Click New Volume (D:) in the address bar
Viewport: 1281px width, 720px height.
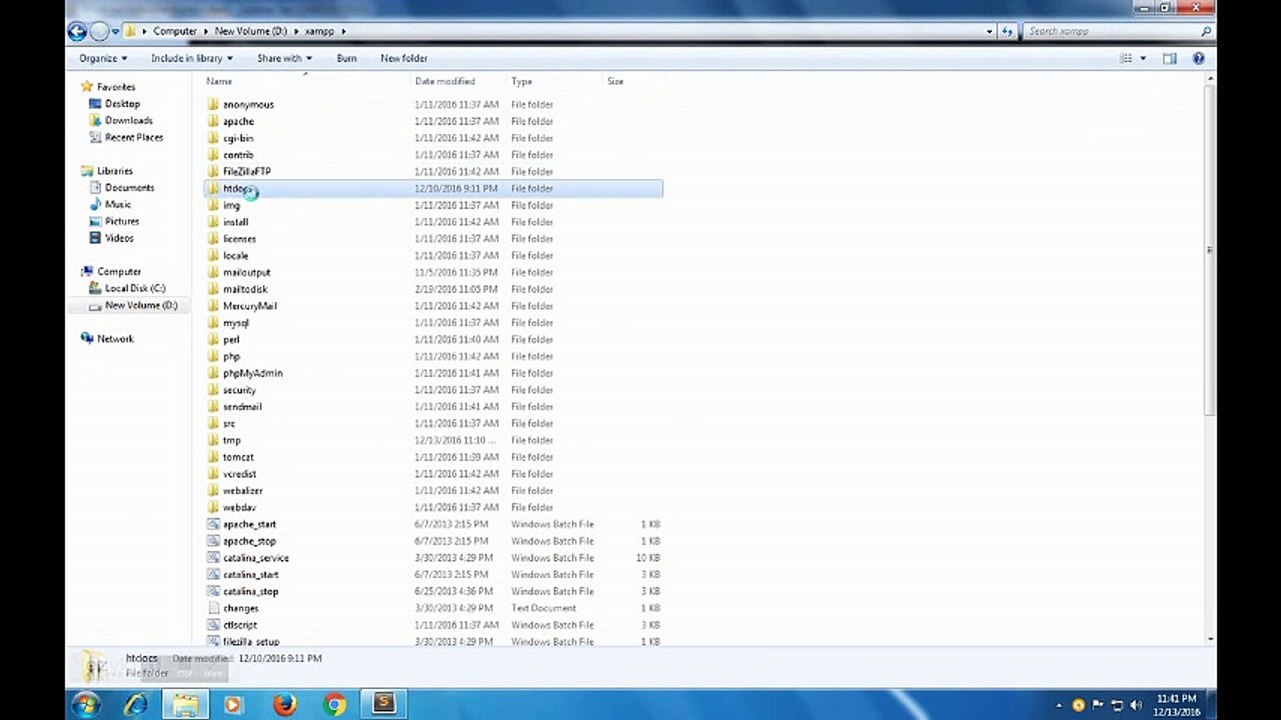(251, 31)
